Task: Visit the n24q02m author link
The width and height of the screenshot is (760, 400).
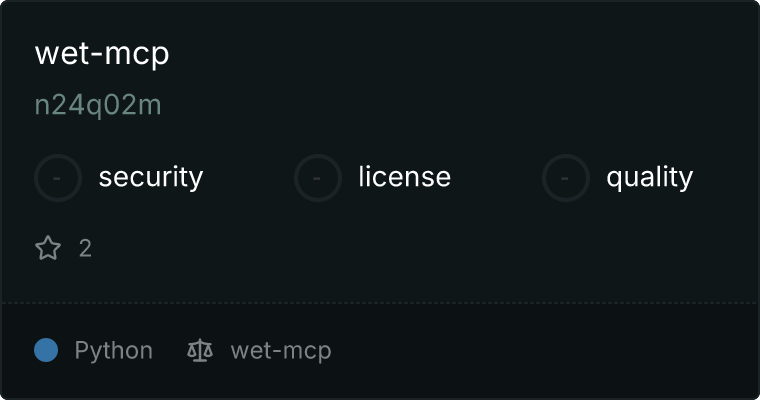Action: click(98, 105)
